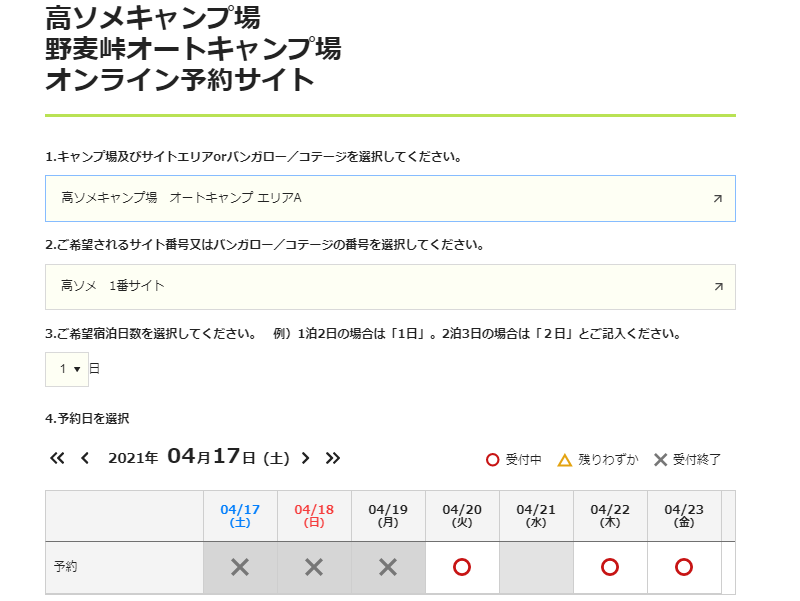Jump back a week with double-left arrow

click(x=57, y=458)
